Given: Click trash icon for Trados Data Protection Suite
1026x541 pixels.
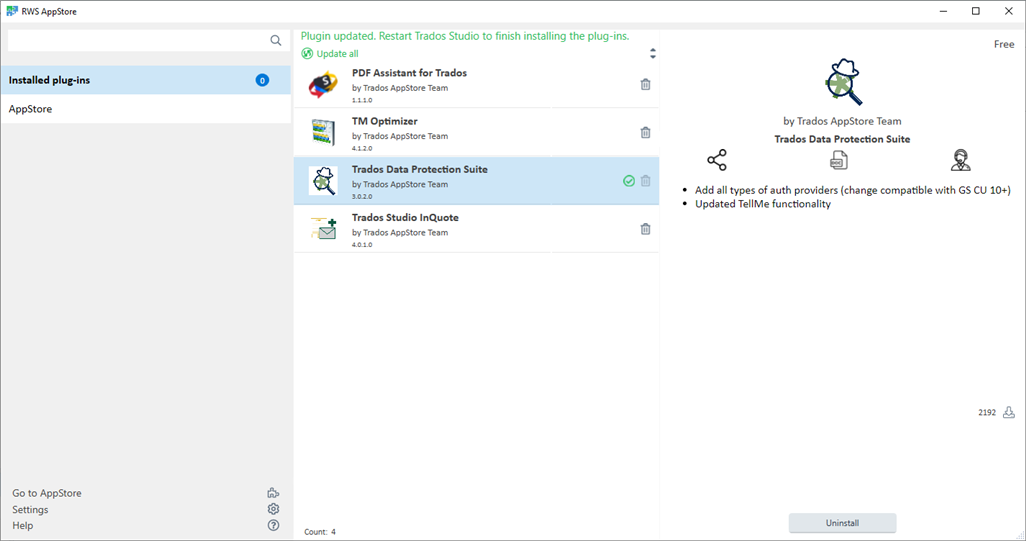Looking at the screenshot, I should tap(645, 181).
